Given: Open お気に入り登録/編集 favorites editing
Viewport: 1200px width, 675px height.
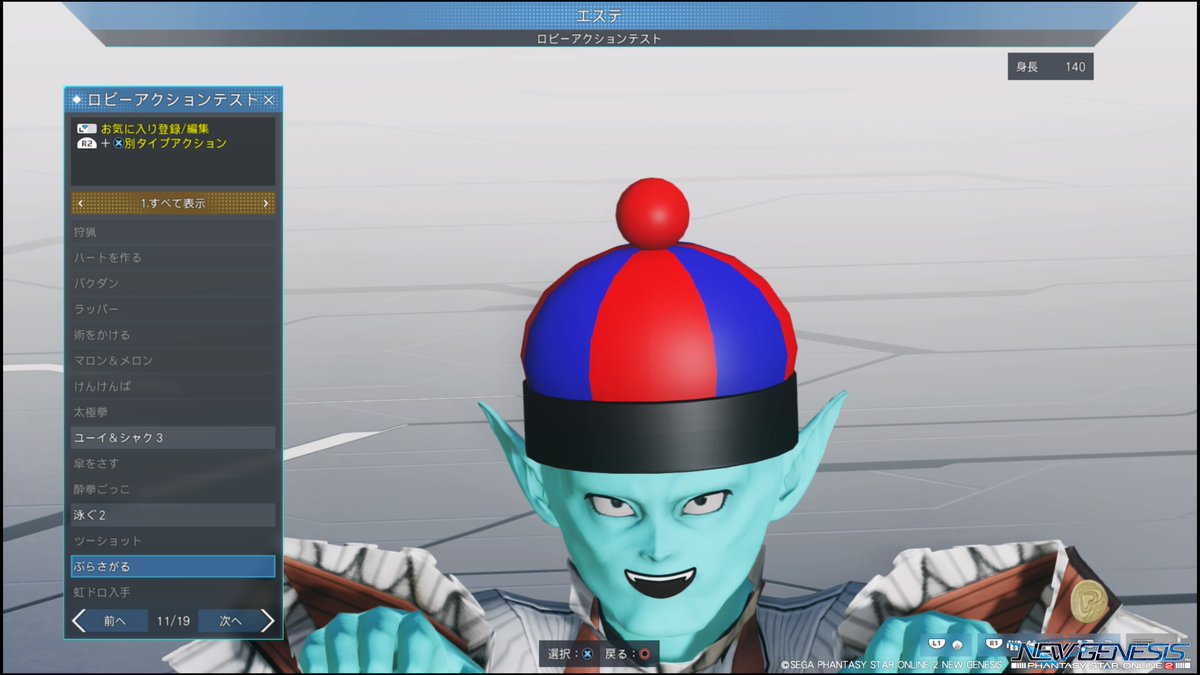Looking at the screenshot, I should [x=155, y=129].
